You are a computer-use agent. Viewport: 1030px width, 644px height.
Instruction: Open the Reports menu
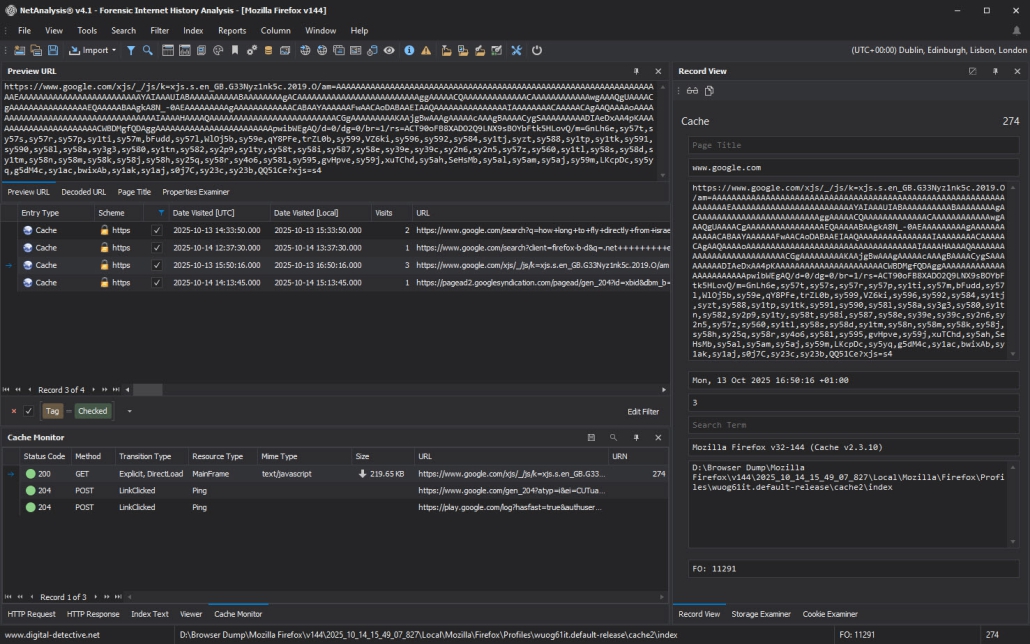232,31
